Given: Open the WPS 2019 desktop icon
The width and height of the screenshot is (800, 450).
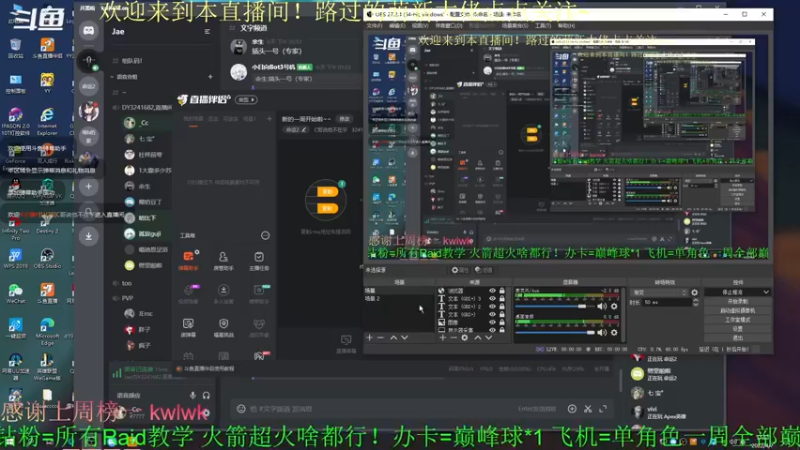Looking at the screenshot, I should click(15, 259).
